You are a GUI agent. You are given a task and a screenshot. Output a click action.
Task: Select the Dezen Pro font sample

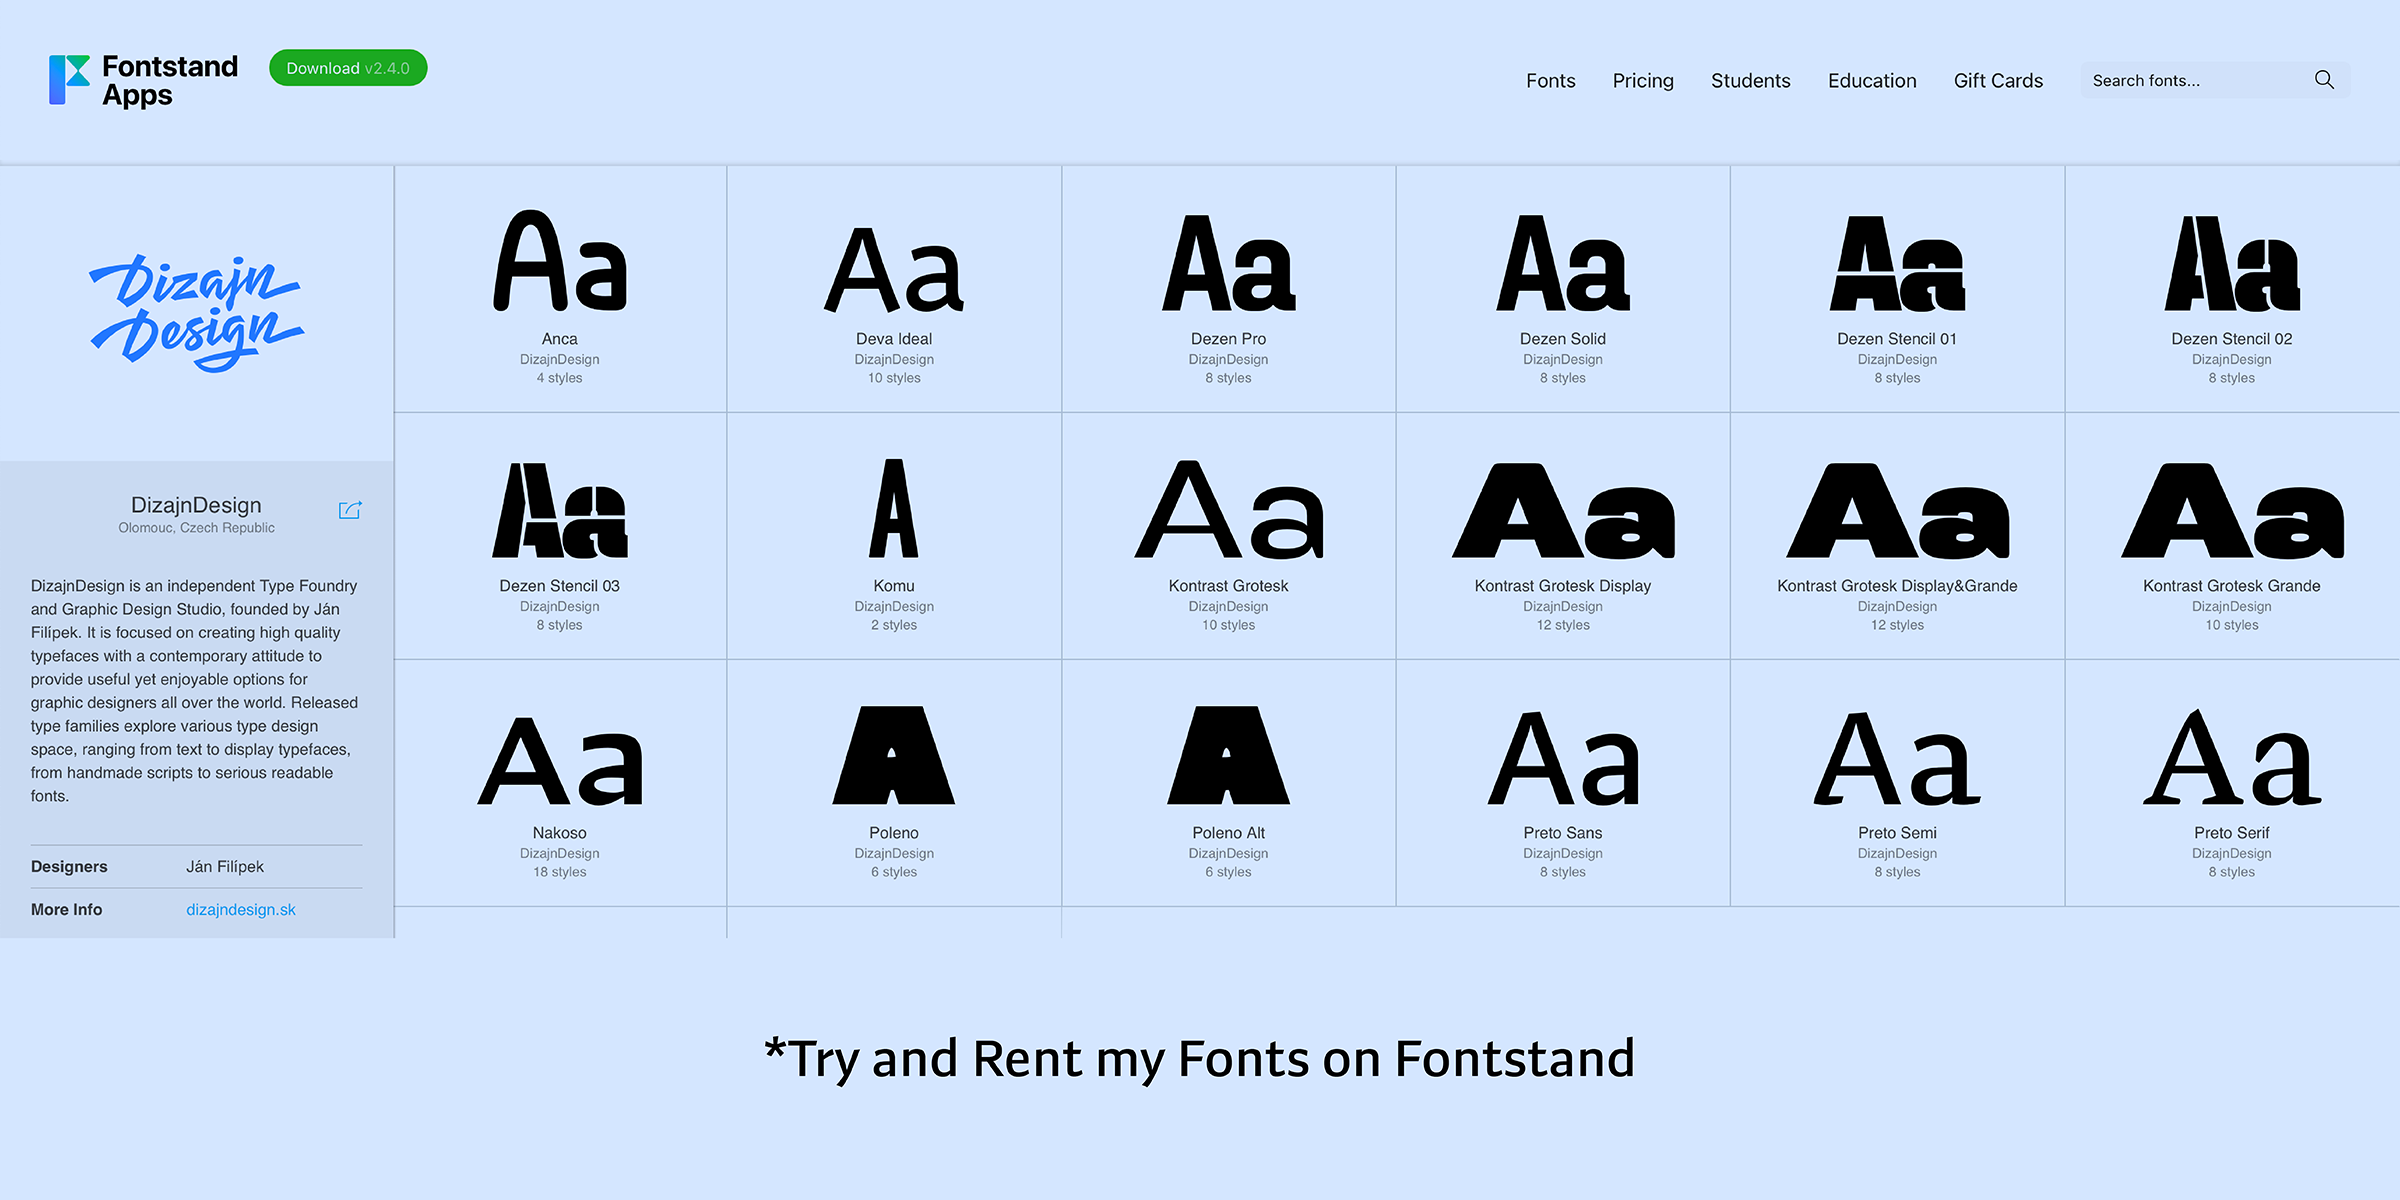[x=1228, y=289]
